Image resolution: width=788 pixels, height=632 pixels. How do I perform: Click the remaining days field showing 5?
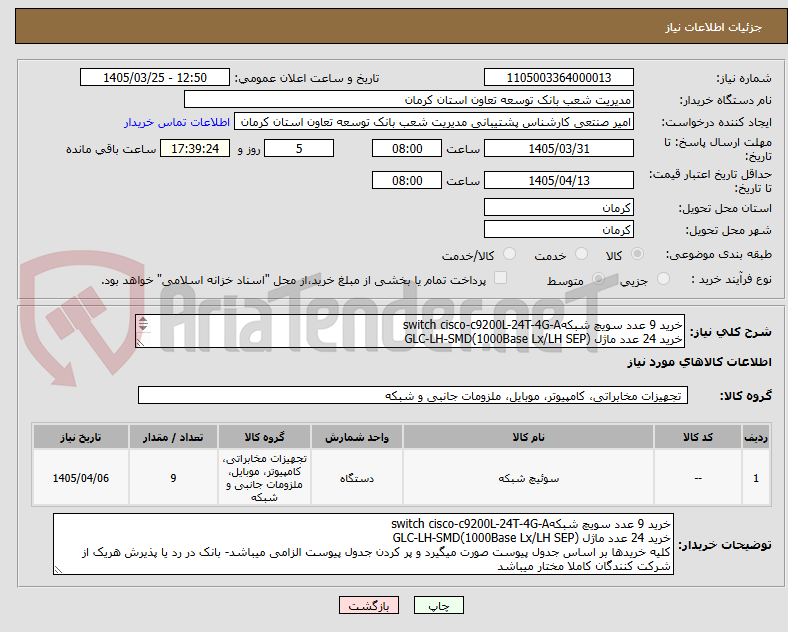pos(299,148)
